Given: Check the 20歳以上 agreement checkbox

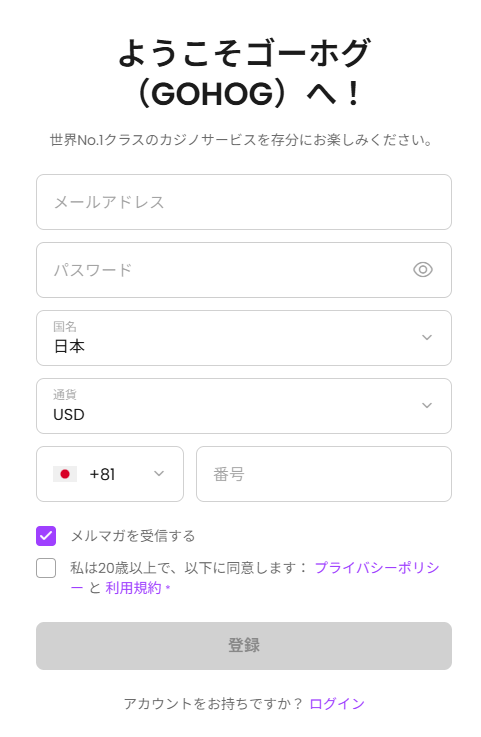Looking at the screenshot, I should 46,568.
